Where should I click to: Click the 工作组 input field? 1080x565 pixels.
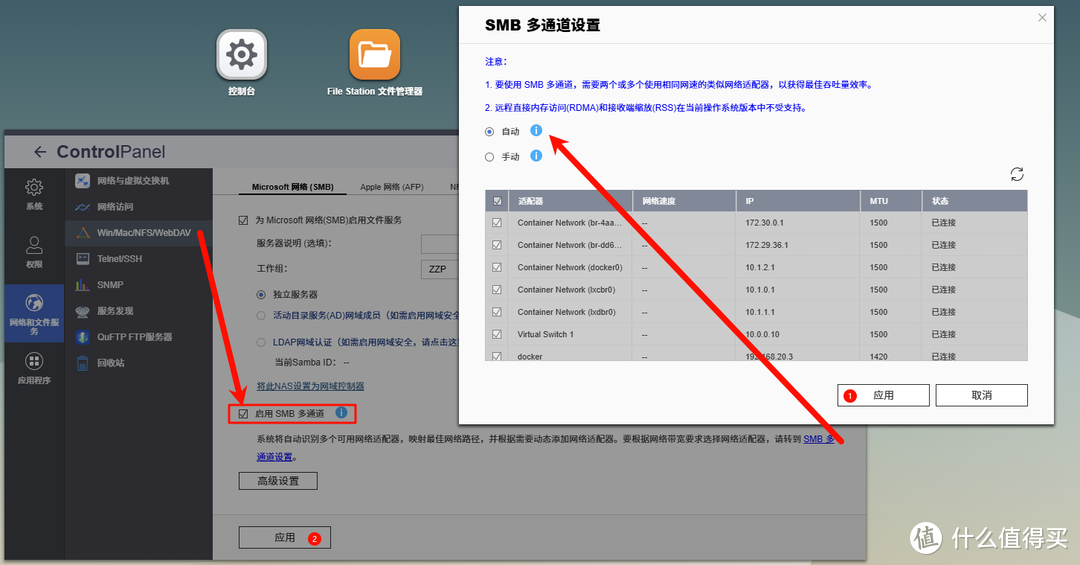click(x=438, y=269)
